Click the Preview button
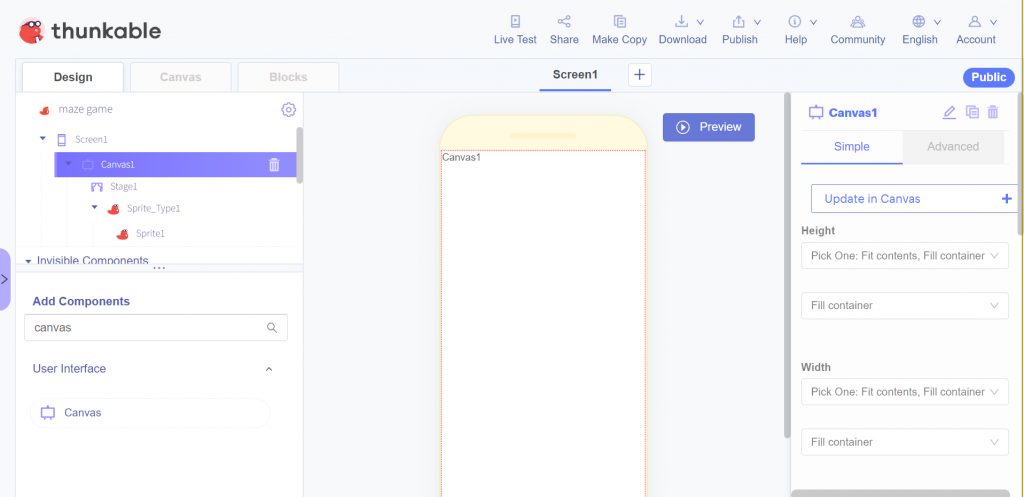Image resolution: width=1024 pixels, height=497 pixels. tap(708, 127)
